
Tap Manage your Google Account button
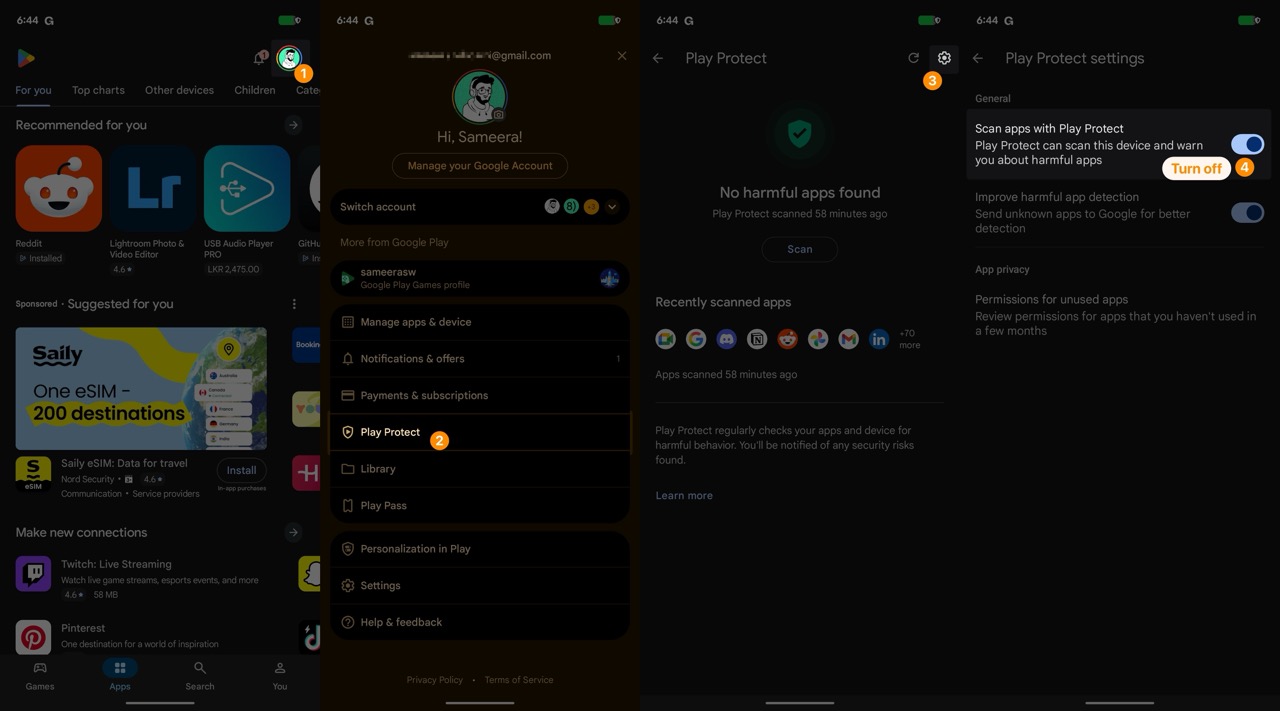tap(480, 166)
